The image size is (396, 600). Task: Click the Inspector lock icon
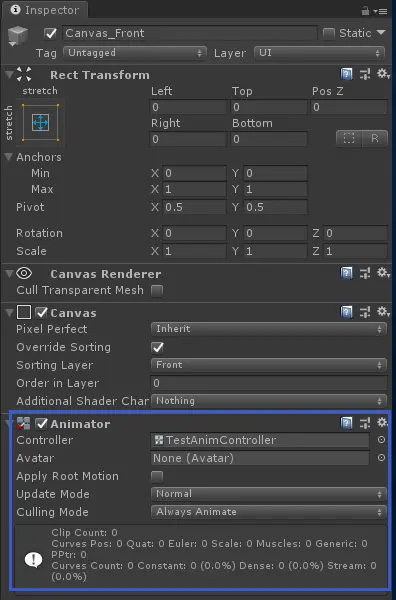click(365, 11)
